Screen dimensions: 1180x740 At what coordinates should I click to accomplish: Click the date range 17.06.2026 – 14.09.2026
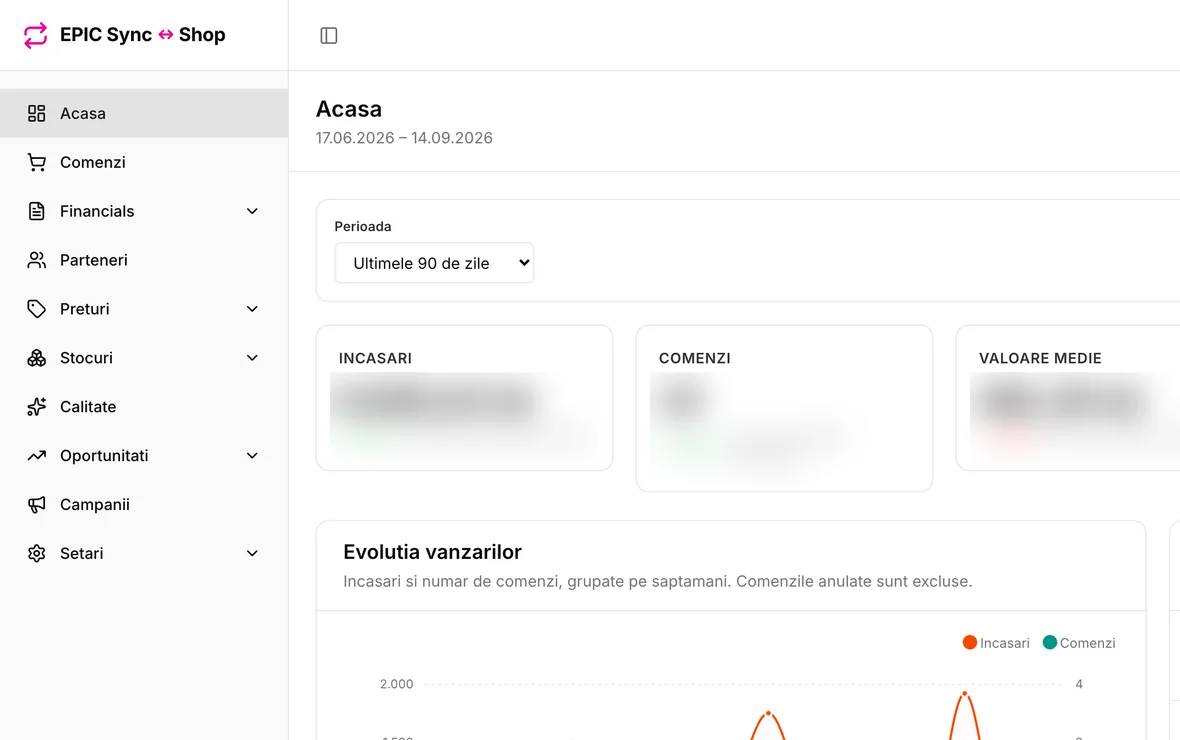click(404, 138)
